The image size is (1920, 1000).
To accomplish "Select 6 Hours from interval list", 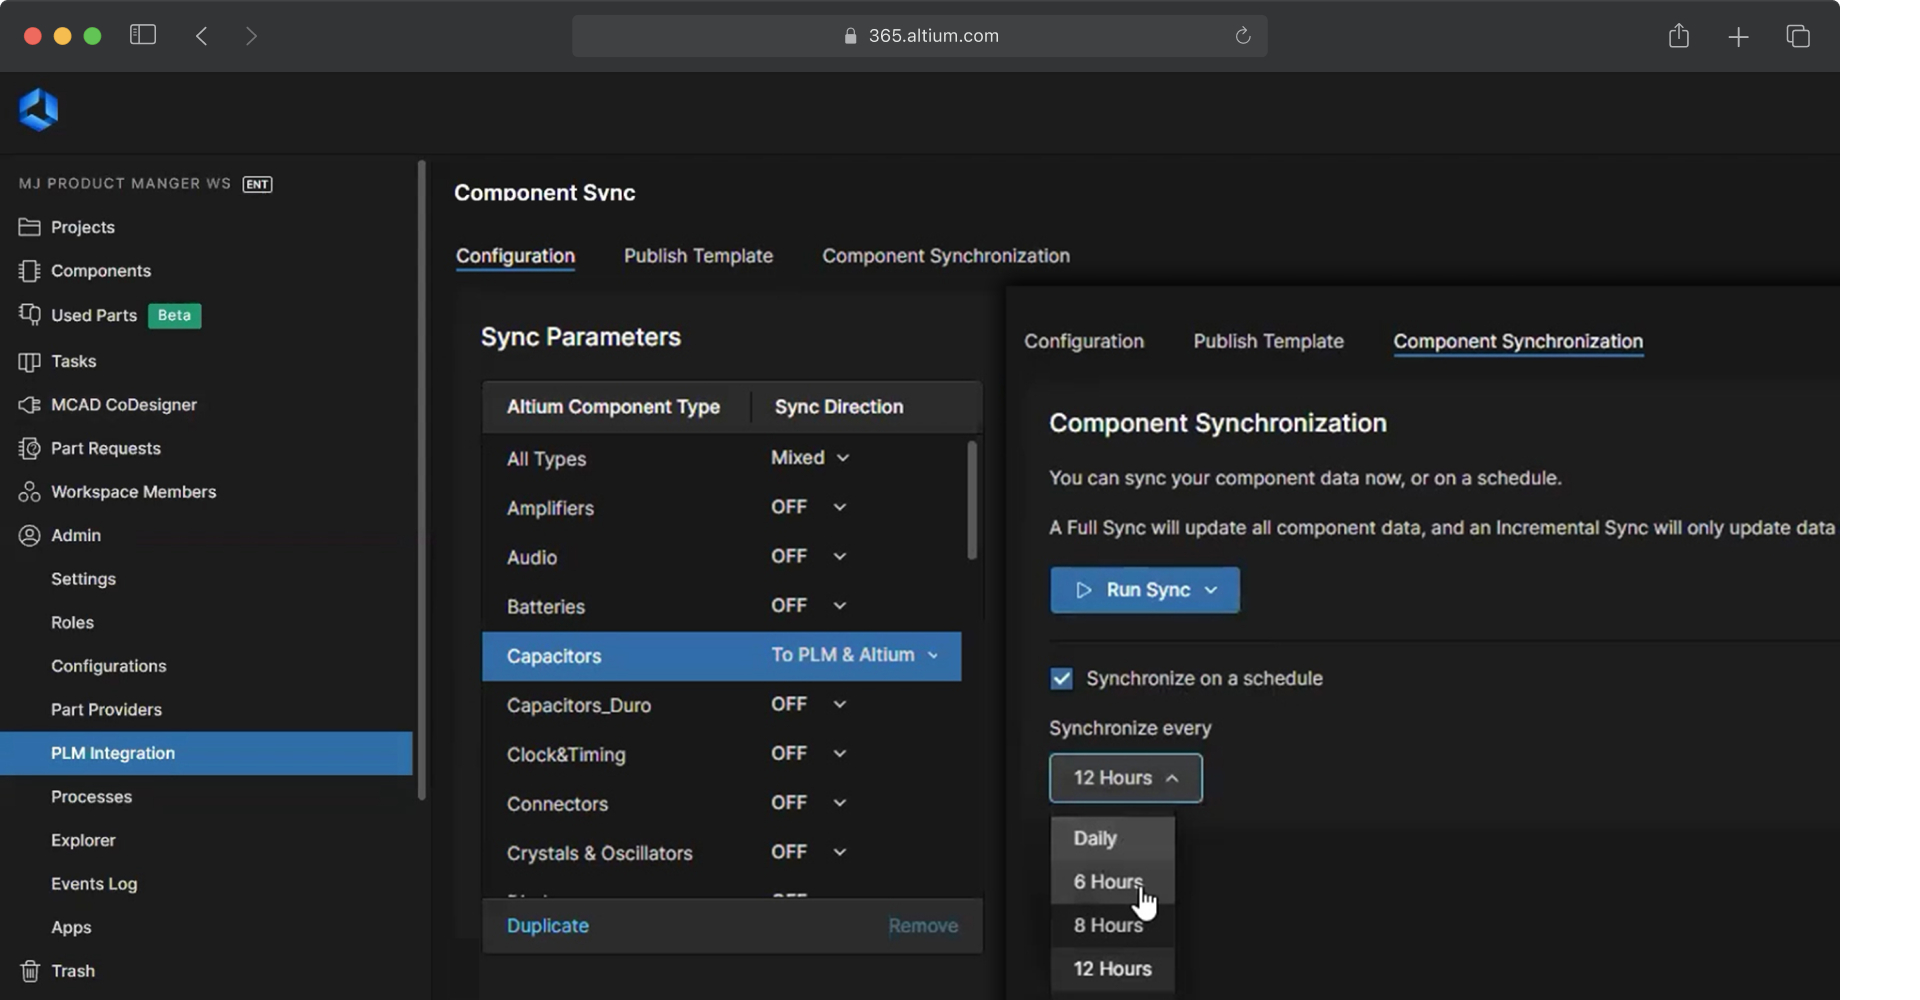I will (1107, 882).
